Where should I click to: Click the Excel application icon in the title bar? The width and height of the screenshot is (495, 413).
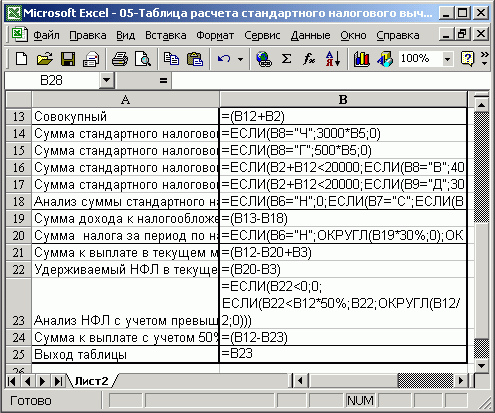point(14,13)
